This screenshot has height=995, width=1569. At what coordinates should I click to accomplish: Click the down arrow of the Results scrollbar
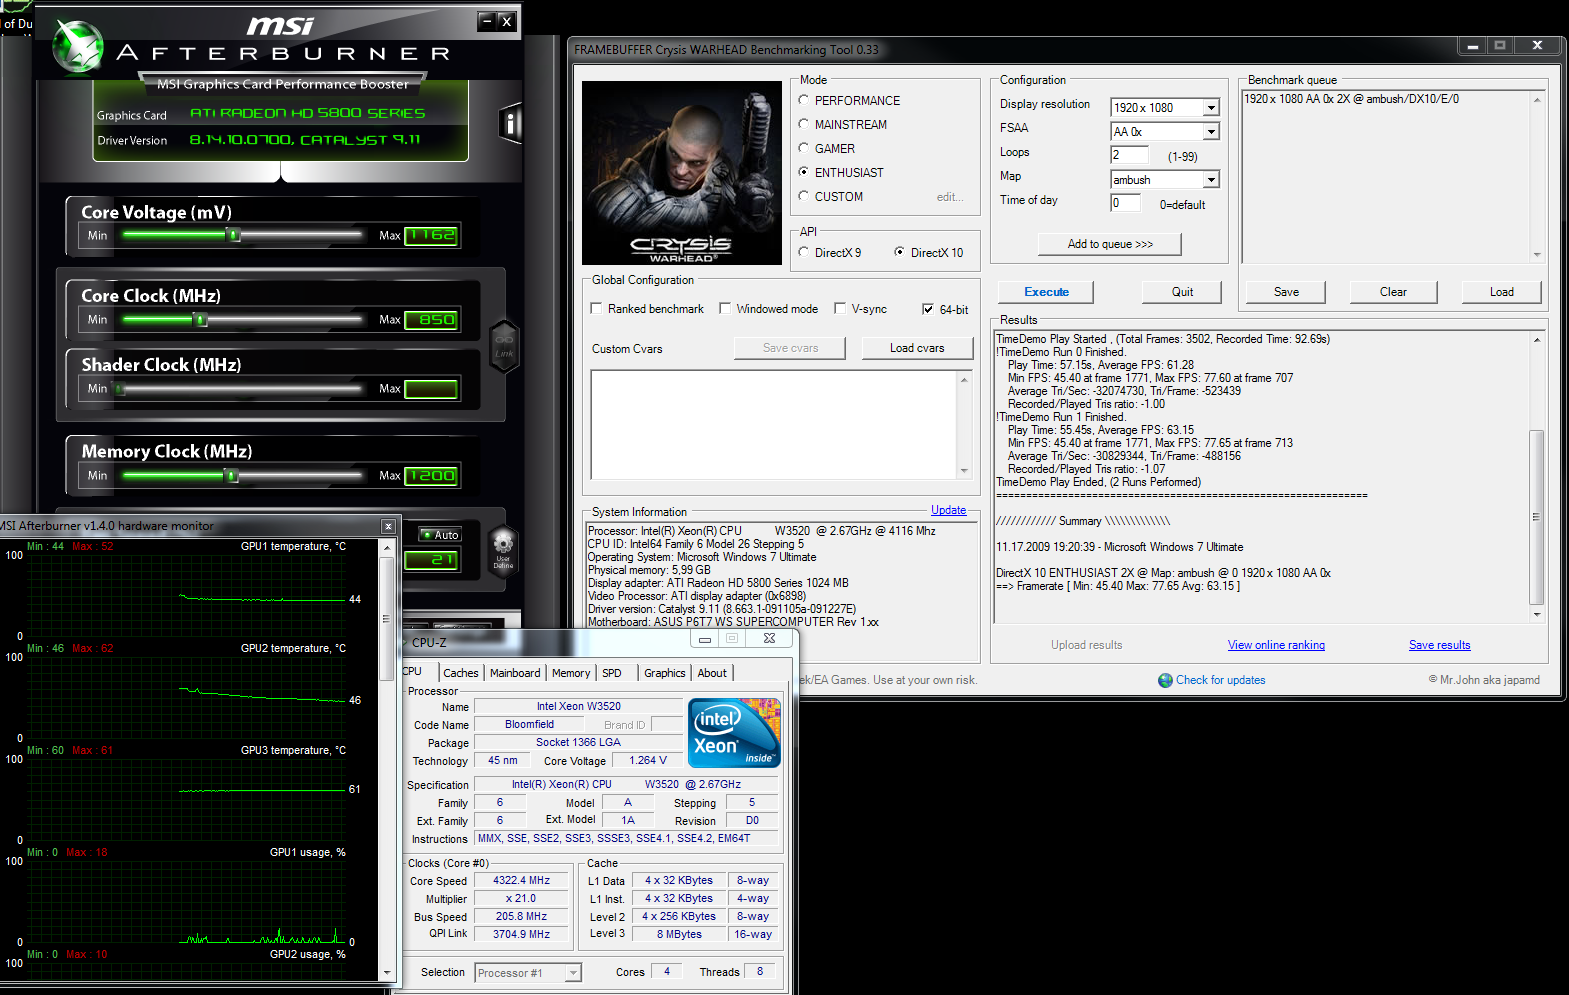click(1537, 614)
